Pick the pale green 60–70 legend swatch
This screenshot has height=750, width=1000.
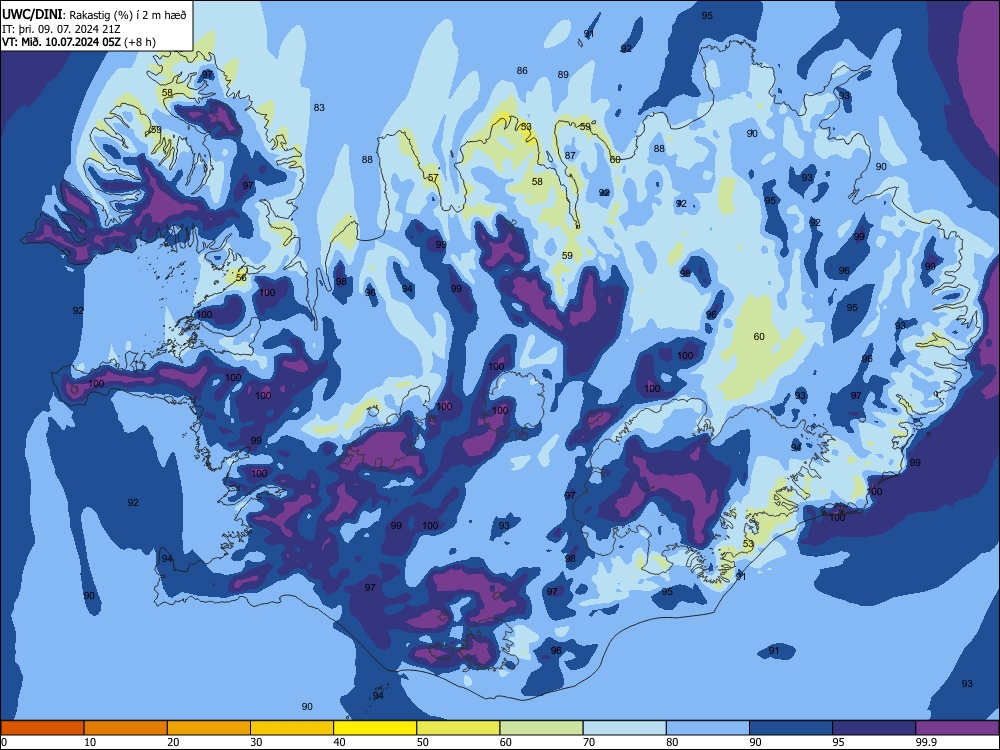[x=541, y=728]
